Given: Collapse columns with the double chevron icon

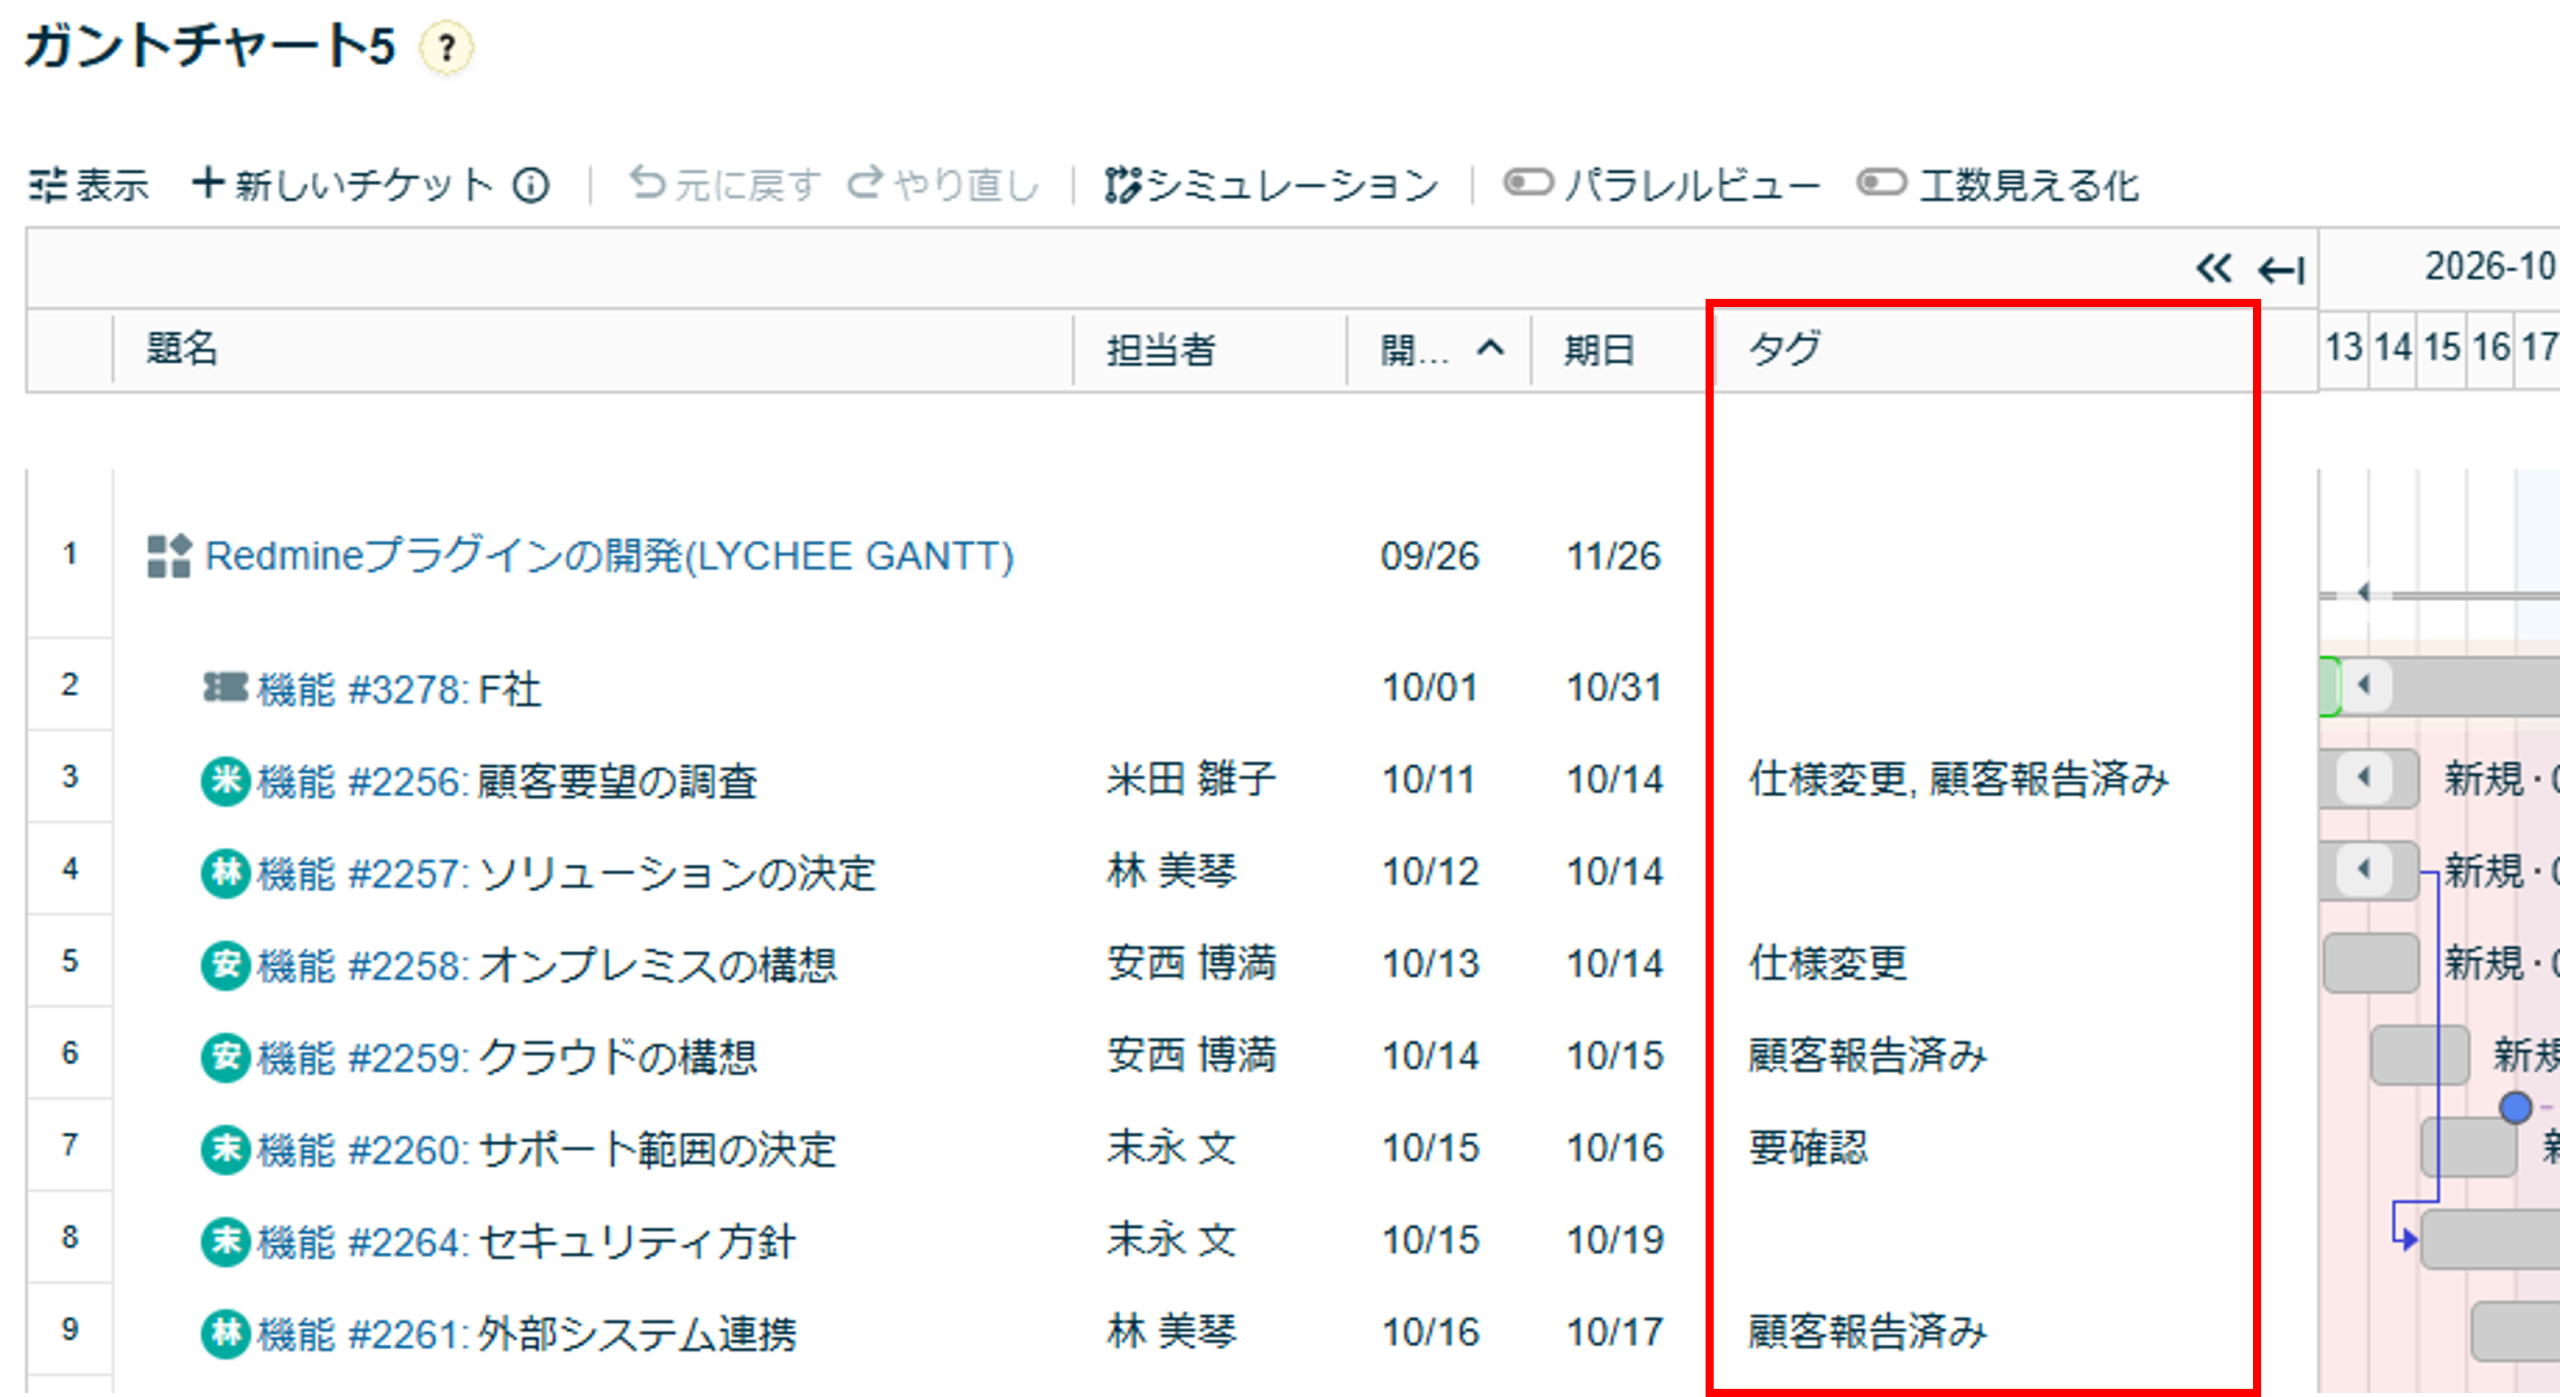Looking at the screenshot, I should [x=2214, y=268].
